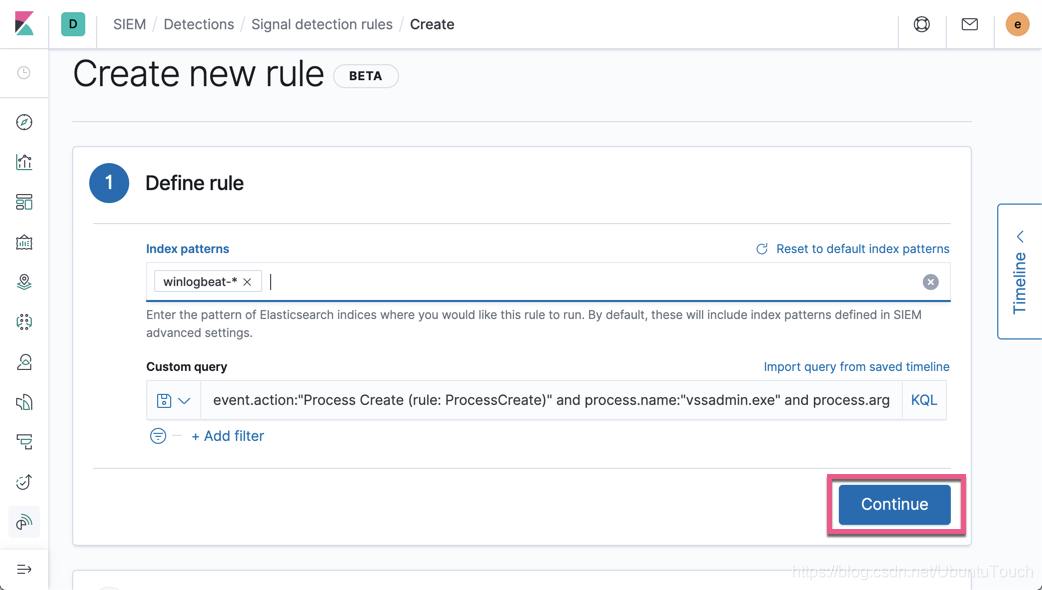
Task: Open the active SIEM icon in sidebar
Action: 24,522
